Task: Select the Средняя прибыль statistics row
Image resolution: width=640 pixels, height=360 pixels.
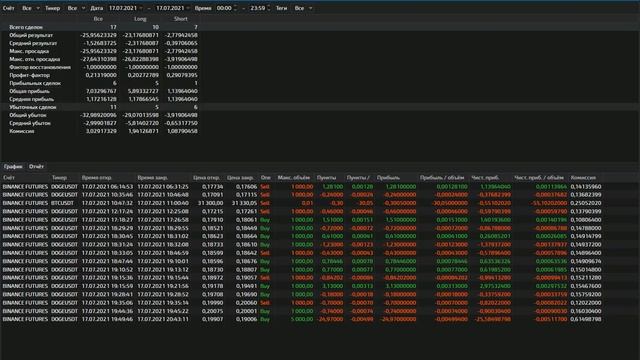Action: pyautogui.click(x=100, y=99)
